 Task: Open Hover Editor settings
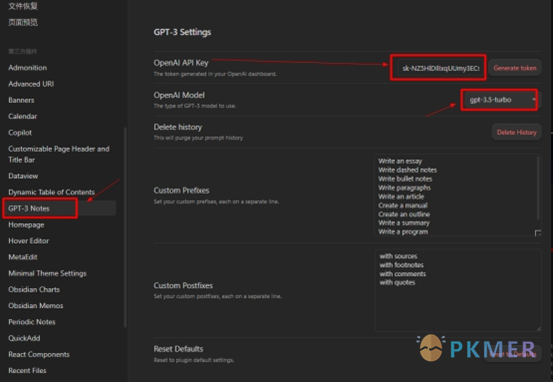(29, 241)
